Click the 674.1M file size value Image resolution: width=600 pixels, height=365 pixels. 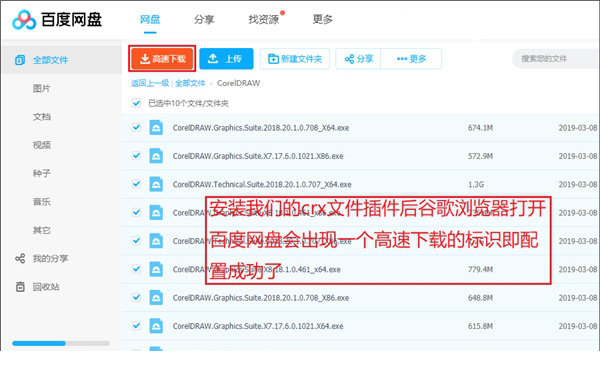pyautogui.click(x=480, y=128)
